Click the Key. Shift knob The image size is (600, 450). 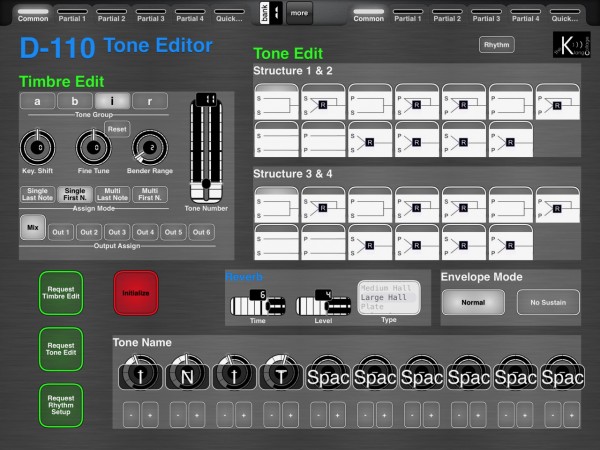coord(38,147)
